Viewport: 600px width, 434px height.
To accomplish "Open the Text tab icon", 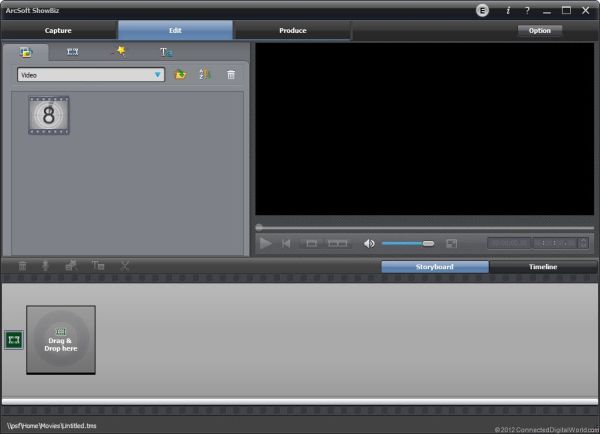I will [166, 52].
